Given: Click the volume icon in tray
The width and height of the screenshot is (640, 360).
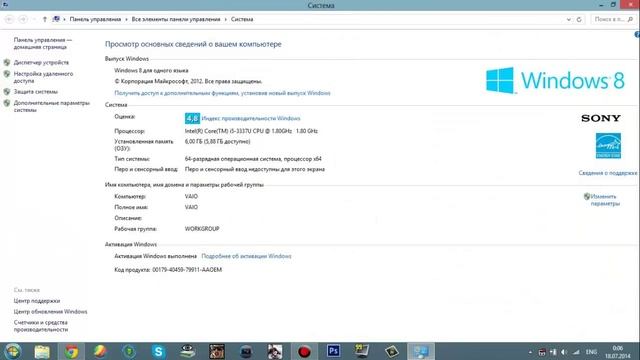Looking at the screenshot, I should coord(564,352).
